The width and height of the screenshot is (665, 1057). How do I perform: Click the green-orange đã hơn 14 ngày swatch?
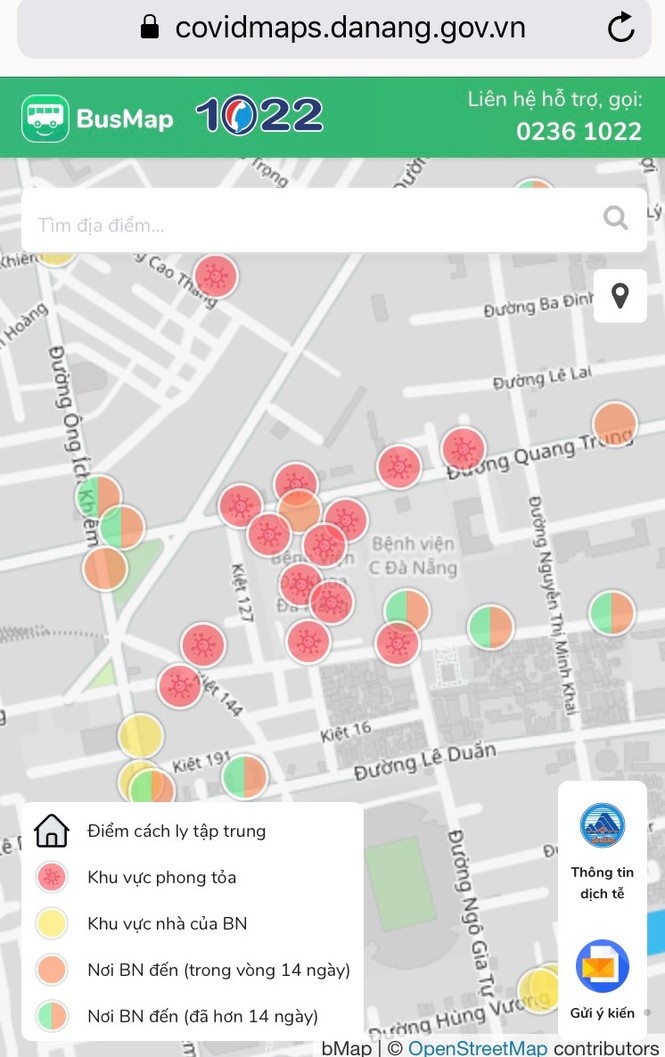click(x=52, y=1015)
